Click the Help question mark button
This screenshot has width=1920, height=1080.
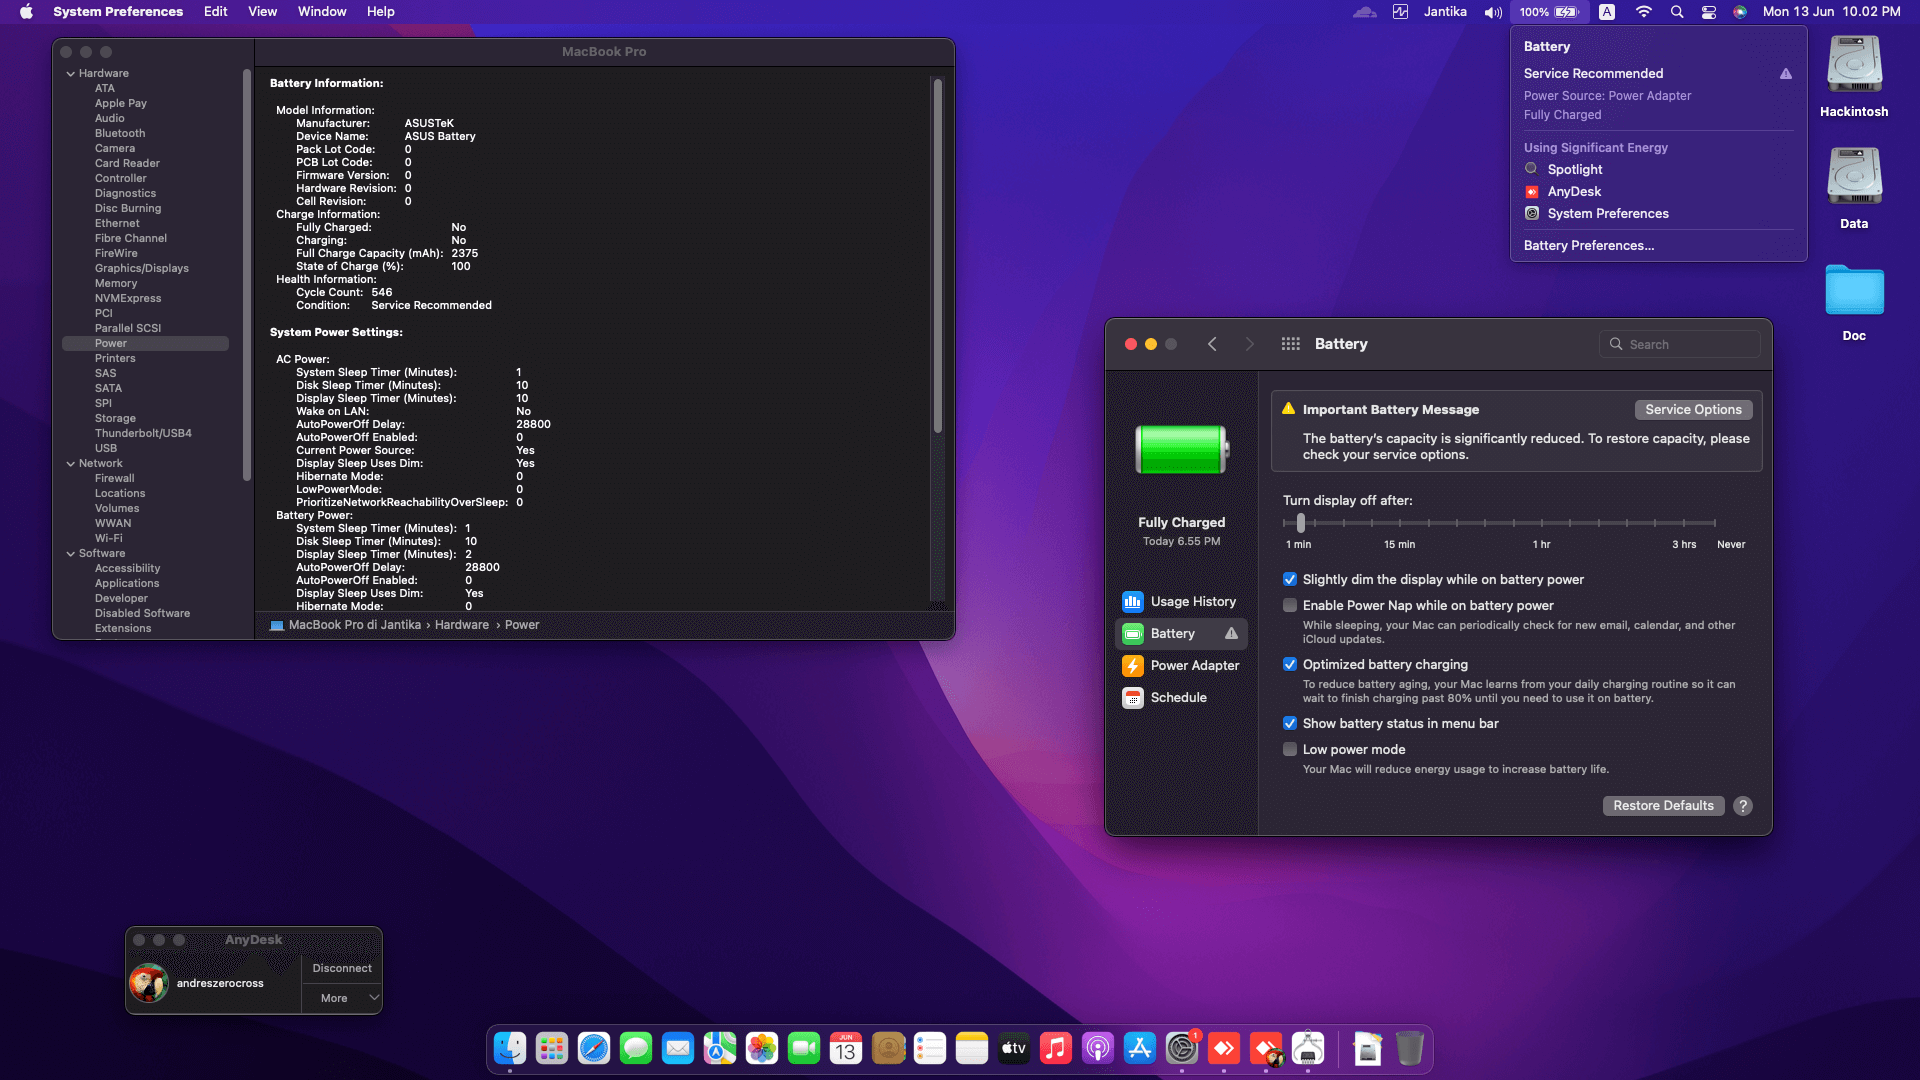(1743, 806)
